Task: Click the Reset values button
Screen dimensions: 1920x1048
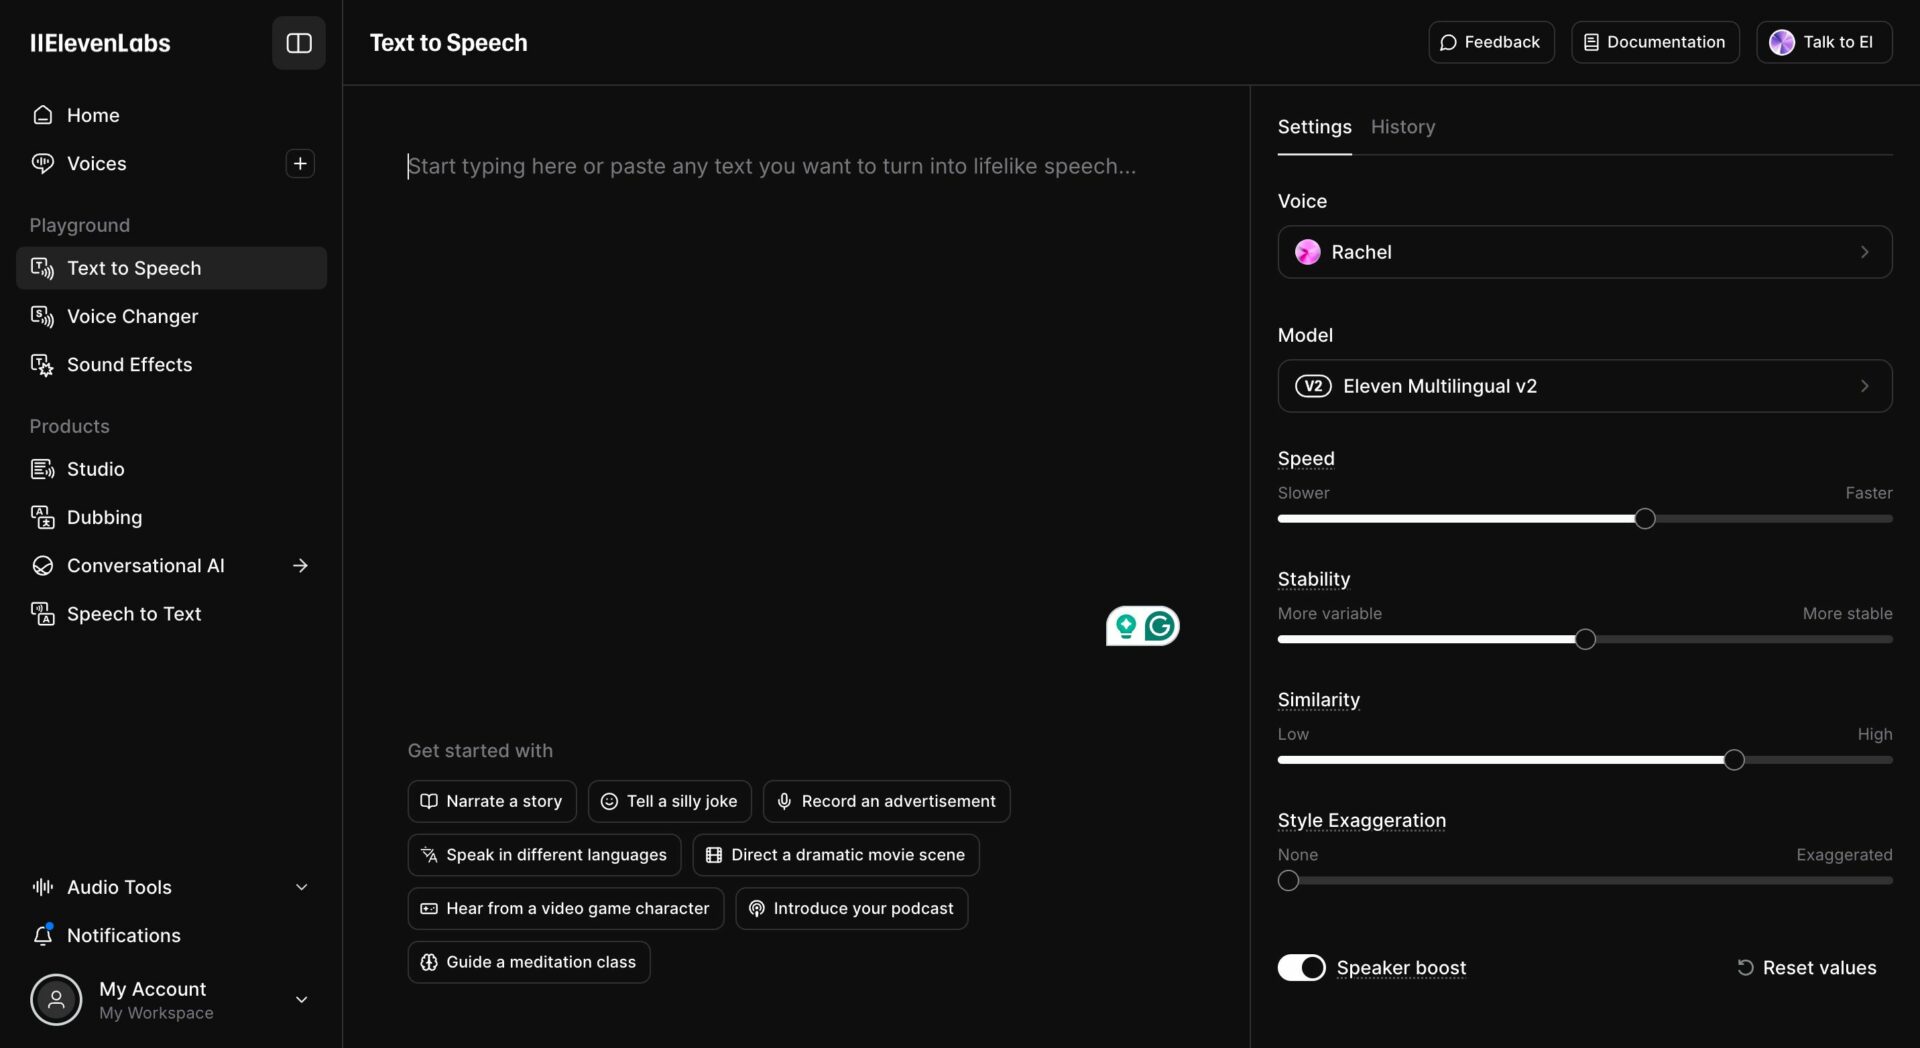Action: click(x=1806, y=968)
